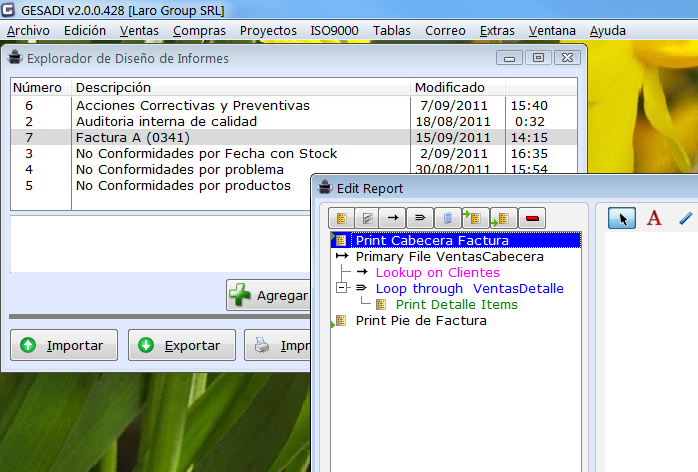This screenshot has height=472, width=698.
Task: Select Print Detalle Items tree item
Action: (x=456, y=305)
